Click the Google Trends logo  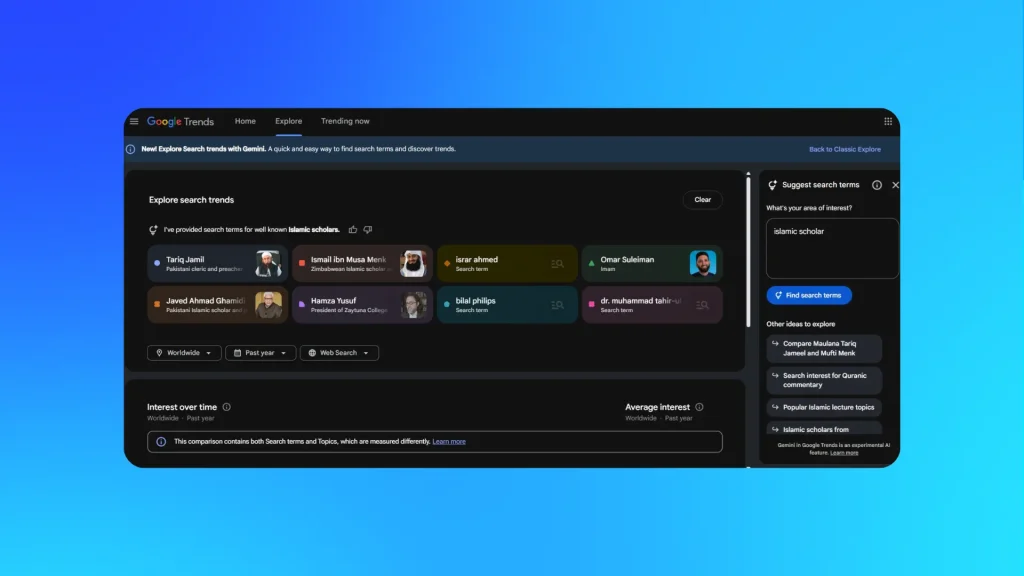pos(180,121)
